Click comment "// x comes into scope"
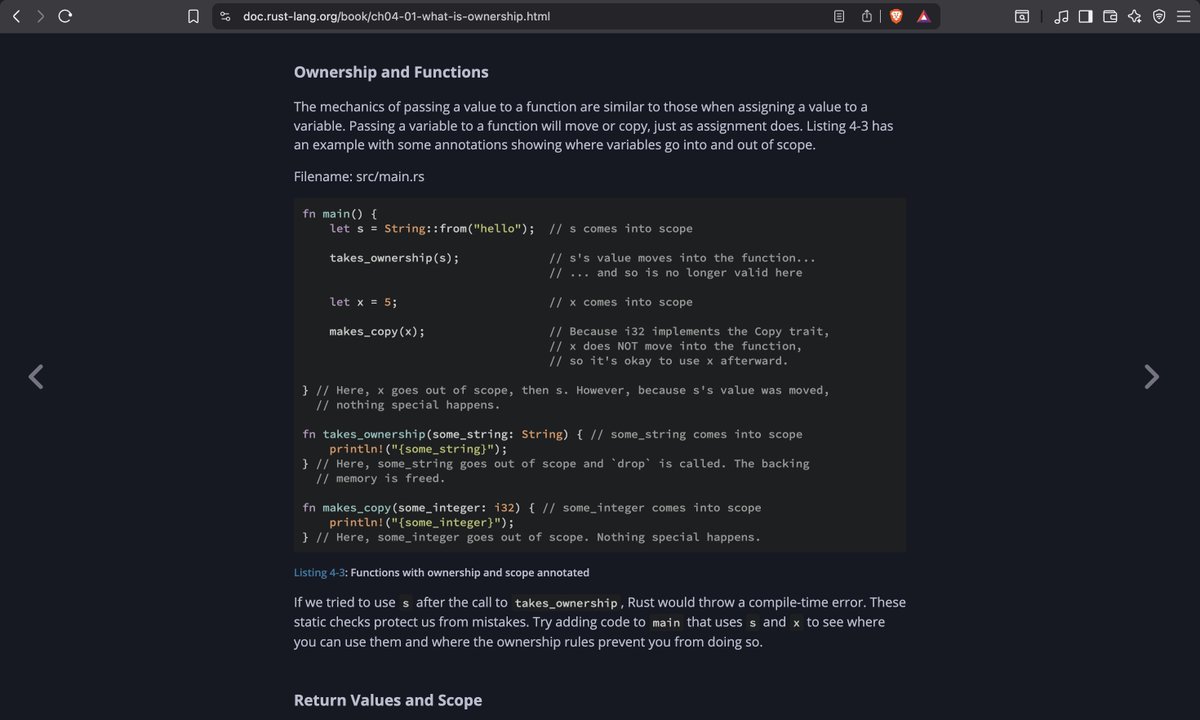This screenshot has width=1200, height=720. pos(621,302)
